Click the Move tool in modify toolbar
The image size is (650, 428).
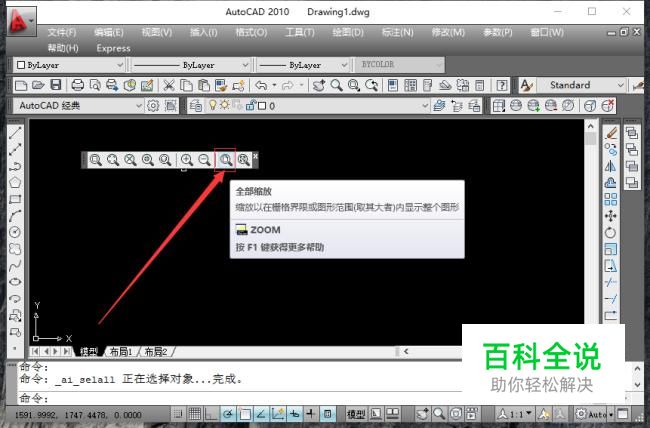pos(611,216)
